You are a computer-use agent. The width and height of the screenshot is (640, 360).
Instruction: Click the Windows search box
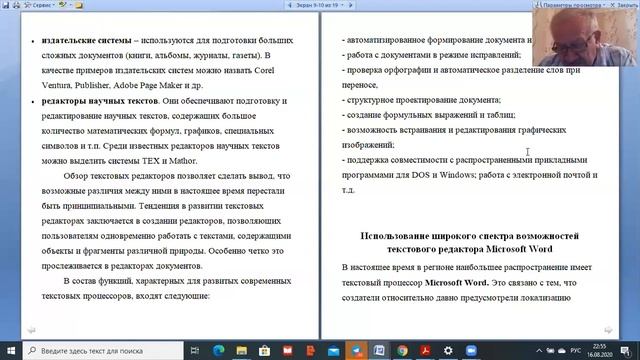[103, 351]
